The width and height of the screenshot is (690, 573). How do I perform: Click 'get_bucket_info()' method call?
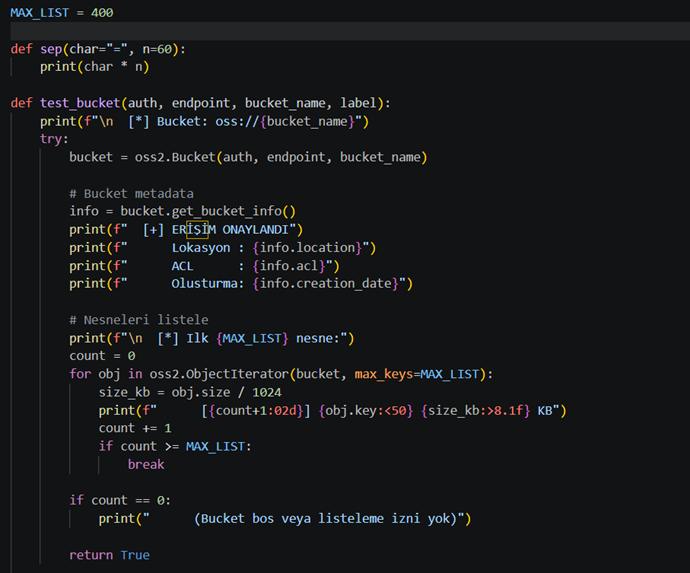coord(234,211)
